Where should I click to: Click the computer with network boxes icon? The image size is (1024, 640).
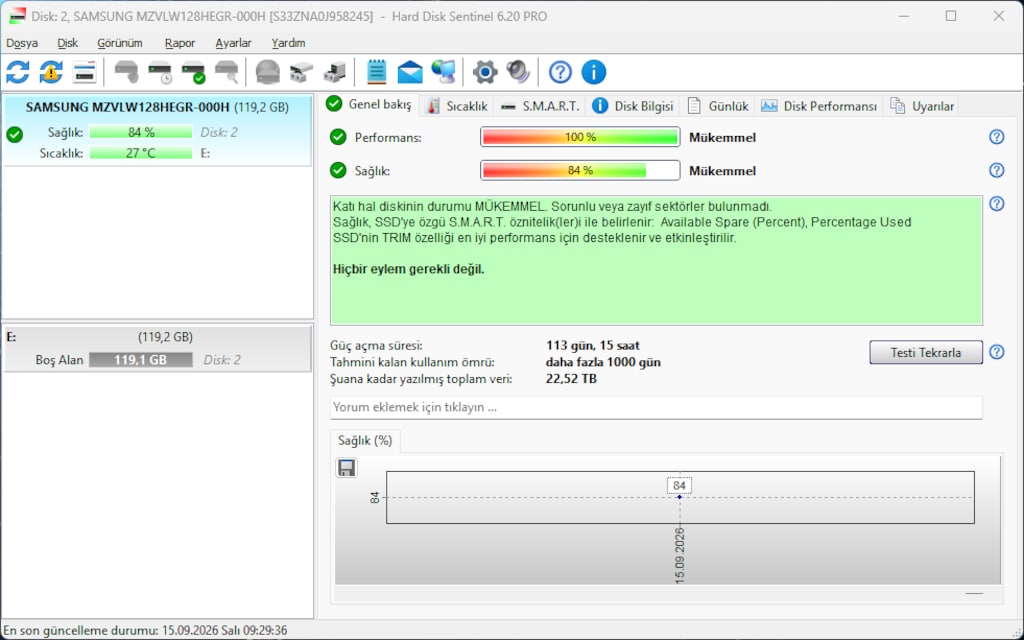pos(335,72)
